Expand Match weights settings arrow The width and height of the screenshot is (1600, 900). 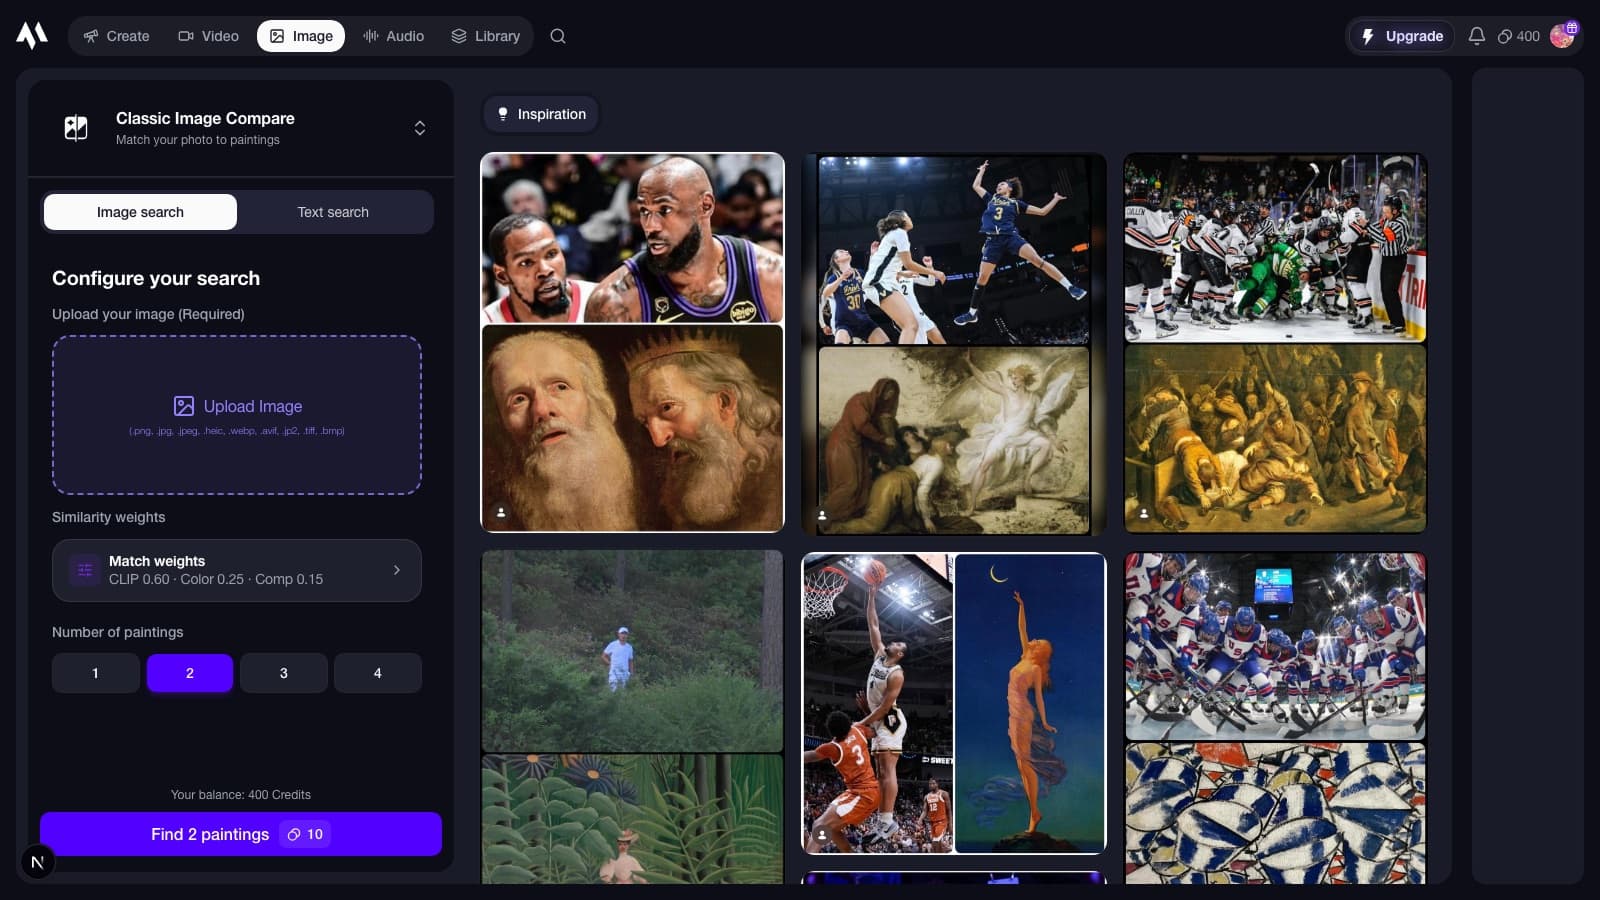tap(397, 570)
